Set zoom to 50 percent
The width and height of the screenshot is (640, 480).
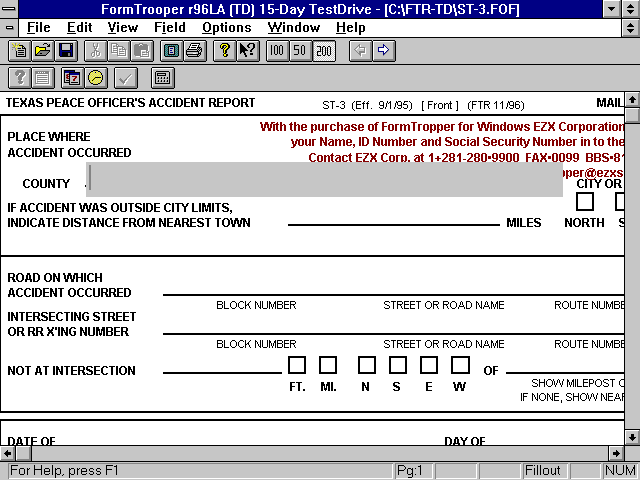pos(300,50)
